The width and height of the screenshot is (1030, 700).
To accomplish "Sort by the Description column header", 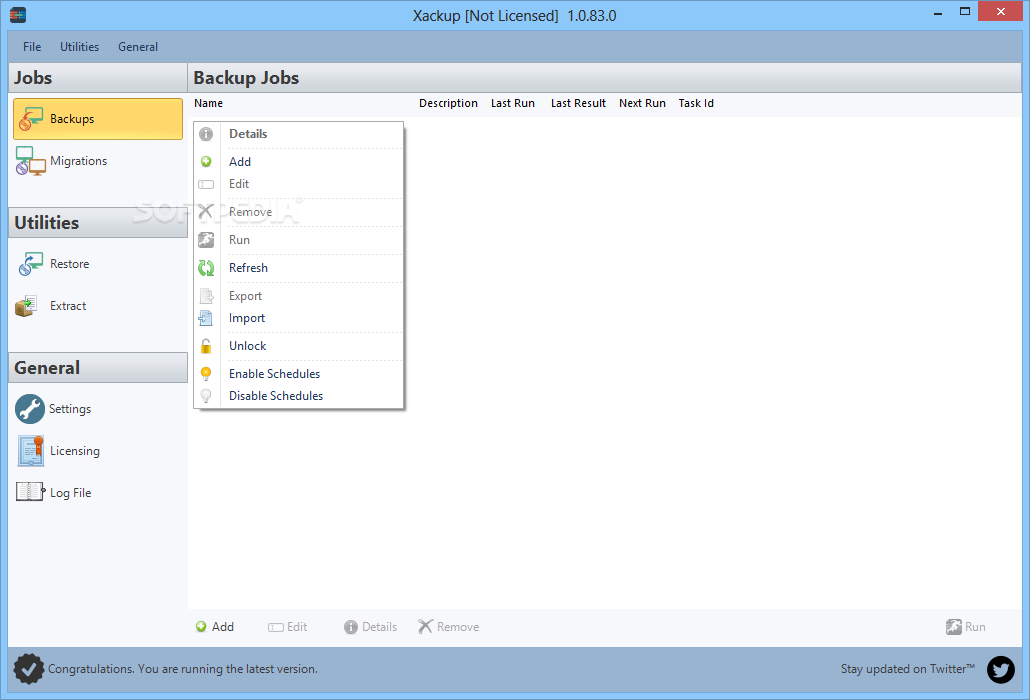I will (448, 103).
